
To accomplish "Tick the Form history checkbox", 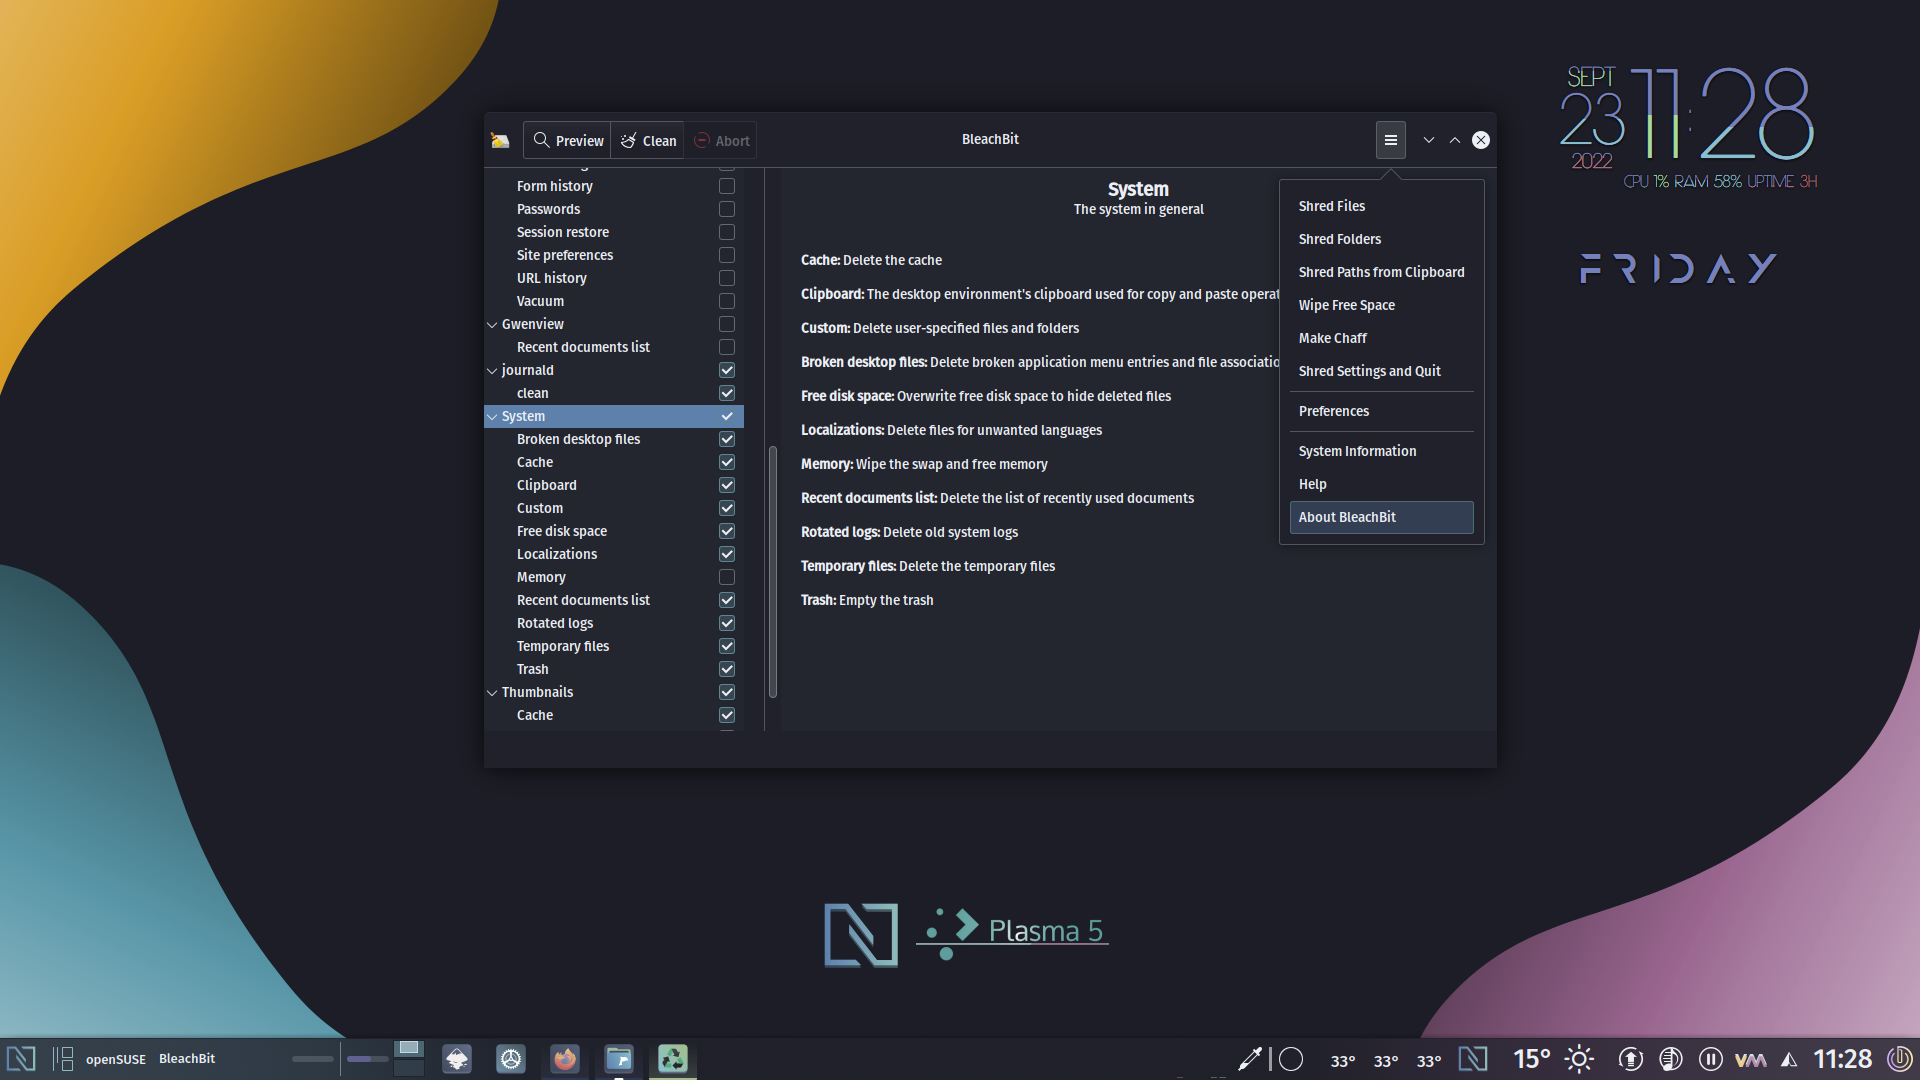I will [x=727, y=186].
